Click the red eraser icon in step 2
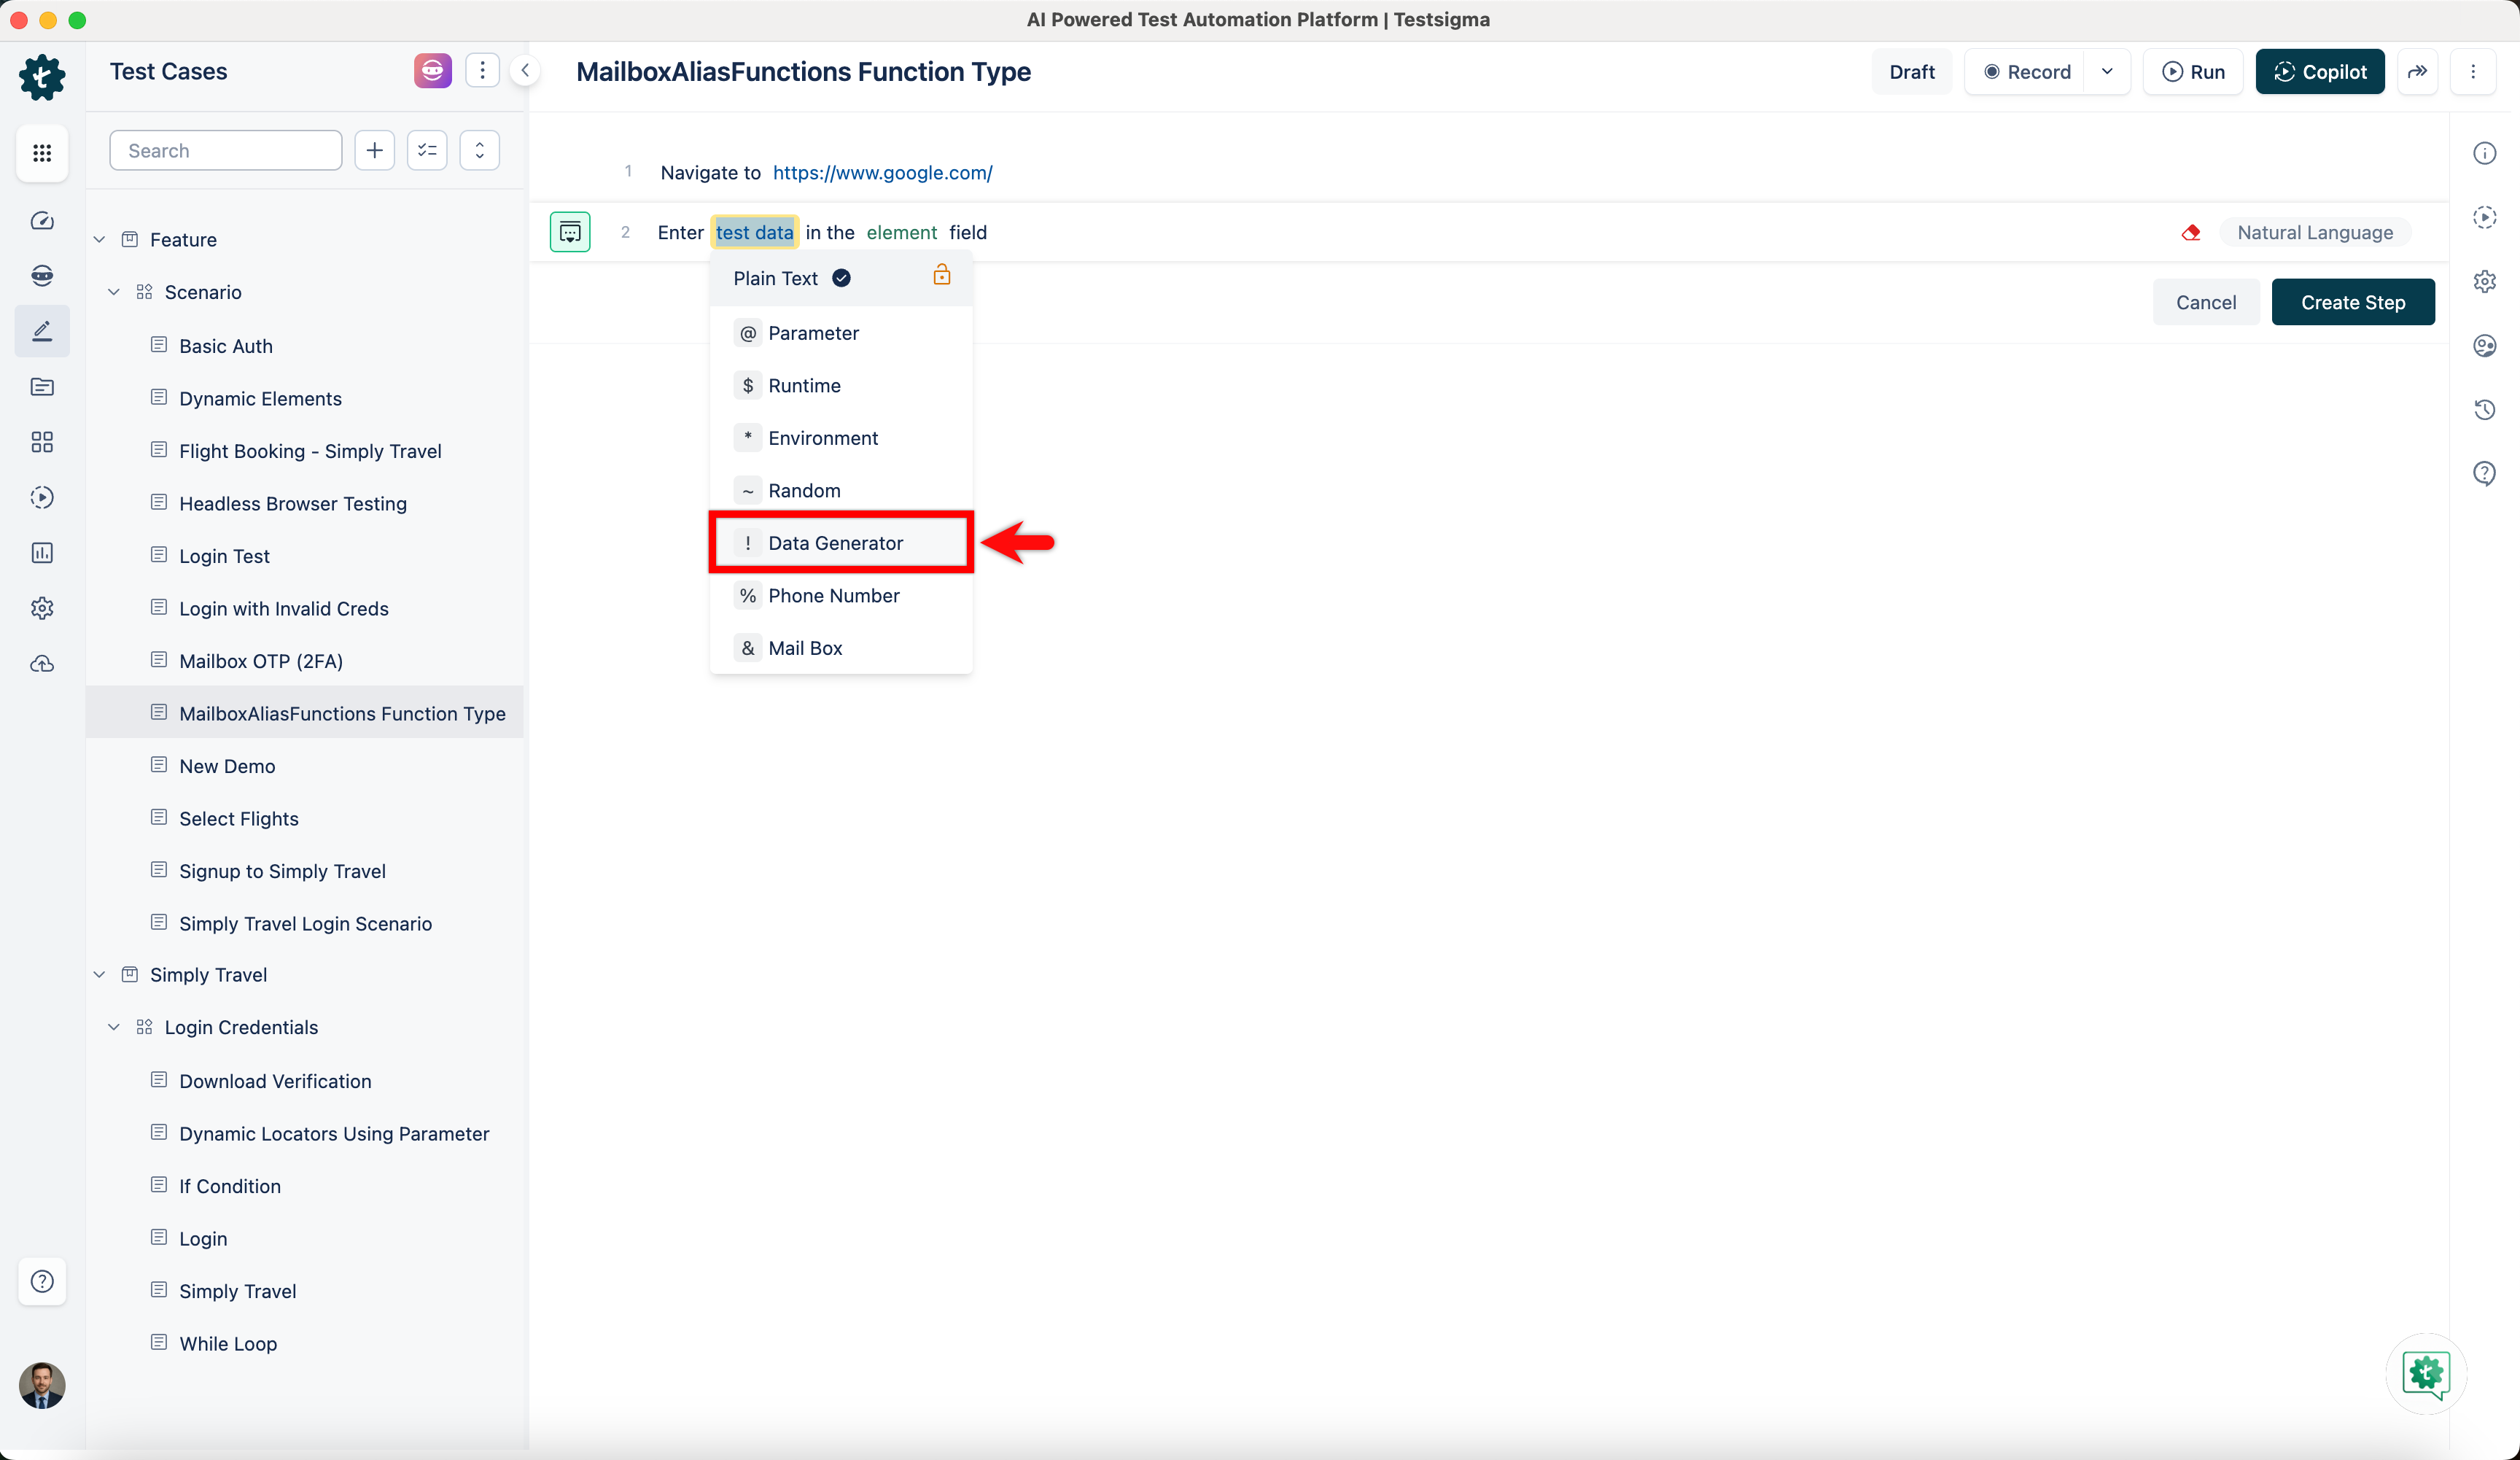 (2191, 233)
